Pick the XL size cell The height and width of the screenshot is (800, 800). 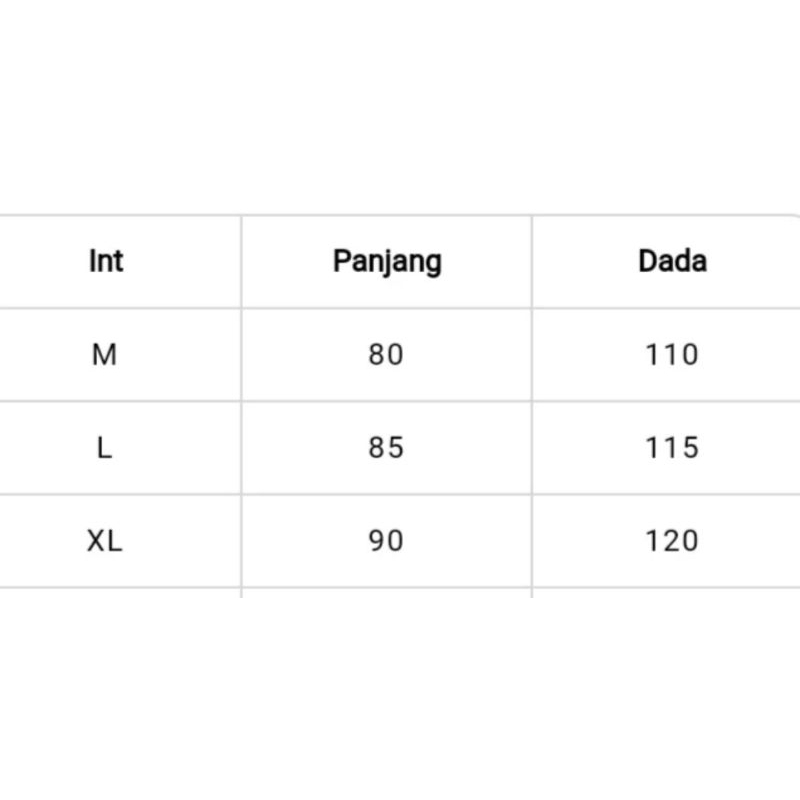click(x=104, y=541)
